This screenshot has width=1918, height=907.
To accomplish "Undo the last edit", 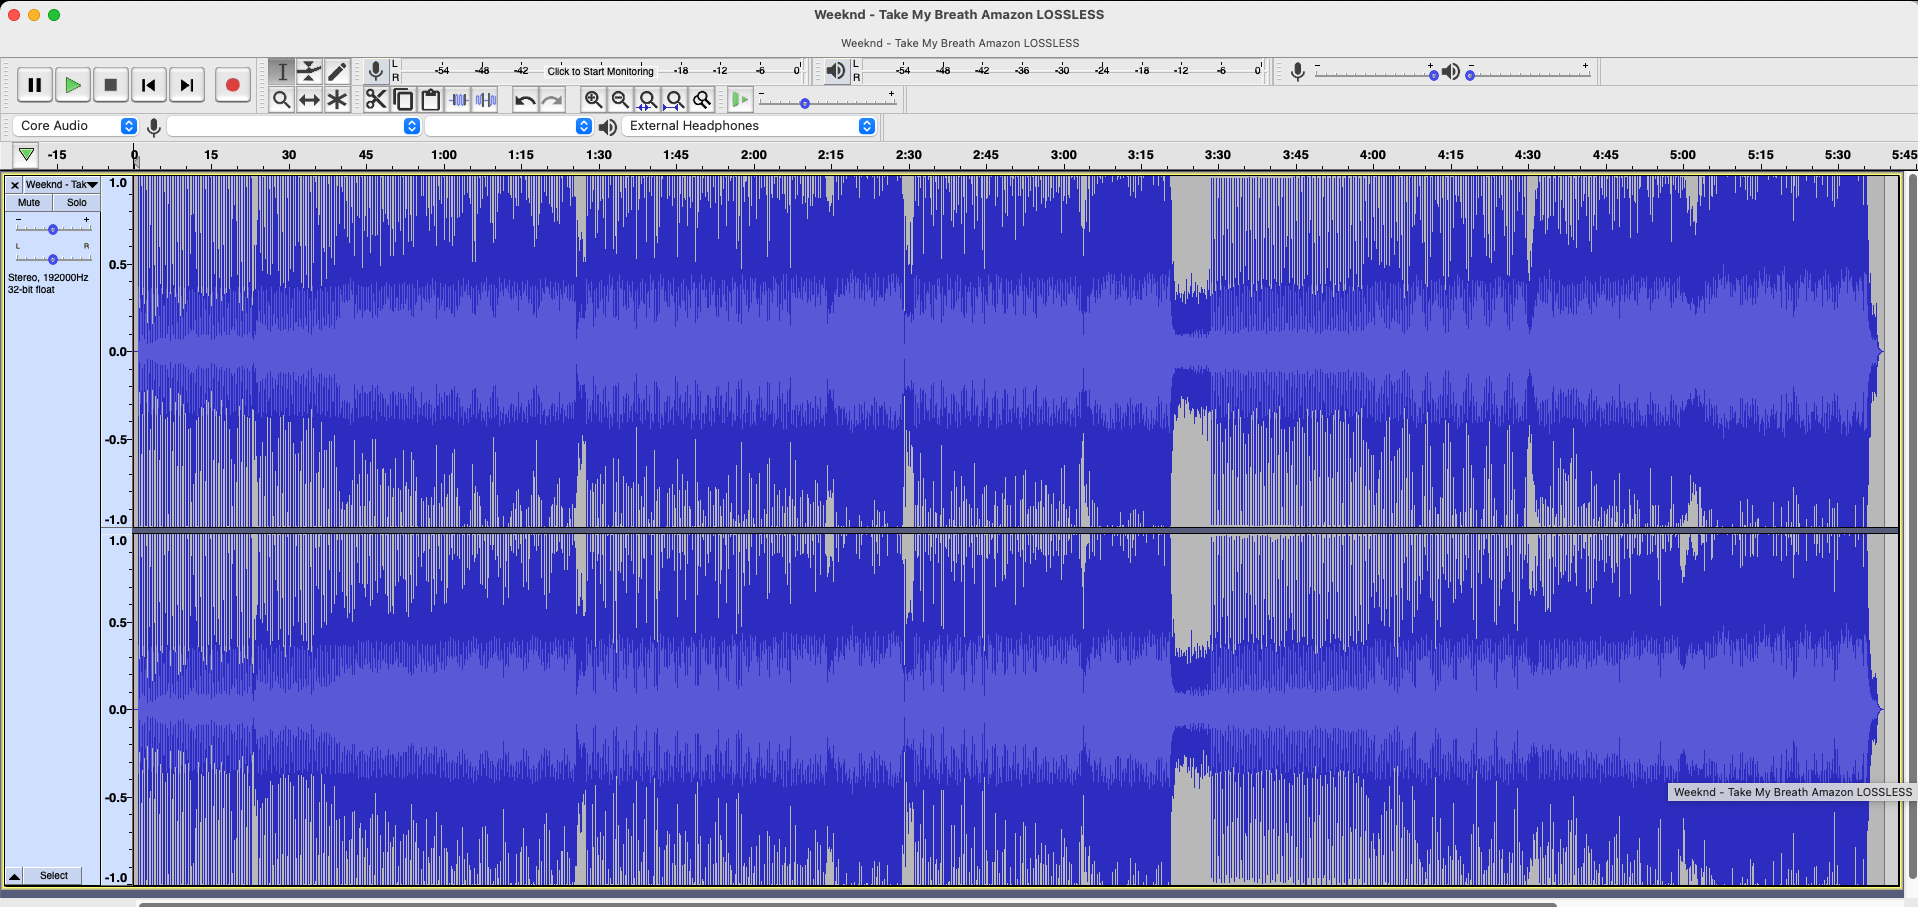I will pyautogui.click(x=525, y=99).
